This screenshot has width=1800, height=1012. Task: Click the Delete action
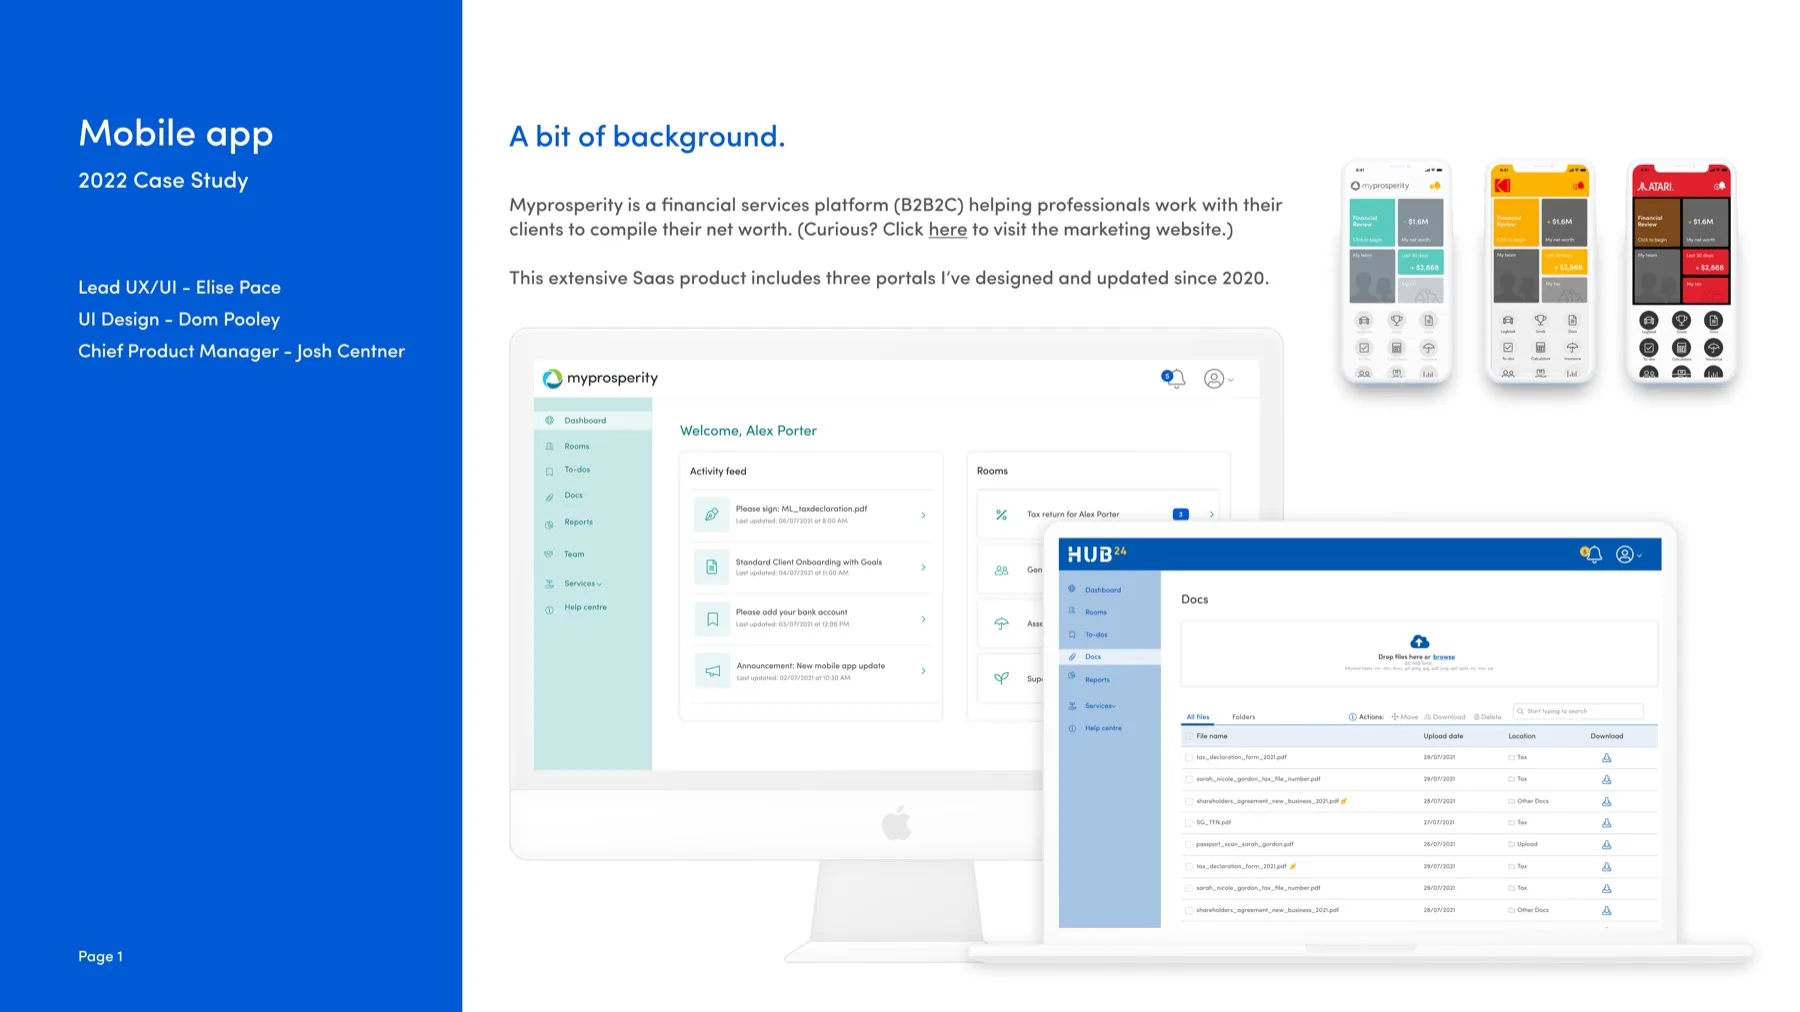1488,717
